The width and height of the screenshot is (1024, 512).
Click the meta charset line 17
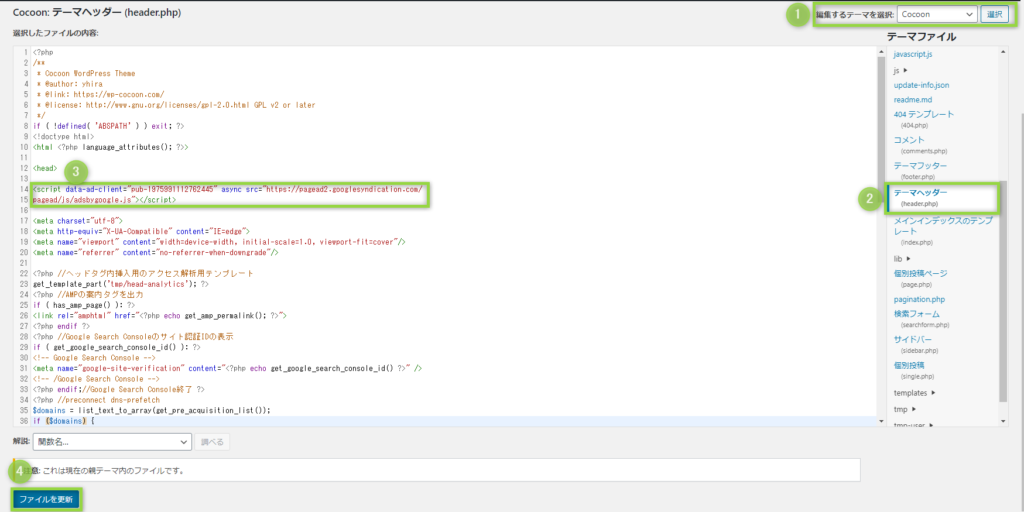coord(77,221)
